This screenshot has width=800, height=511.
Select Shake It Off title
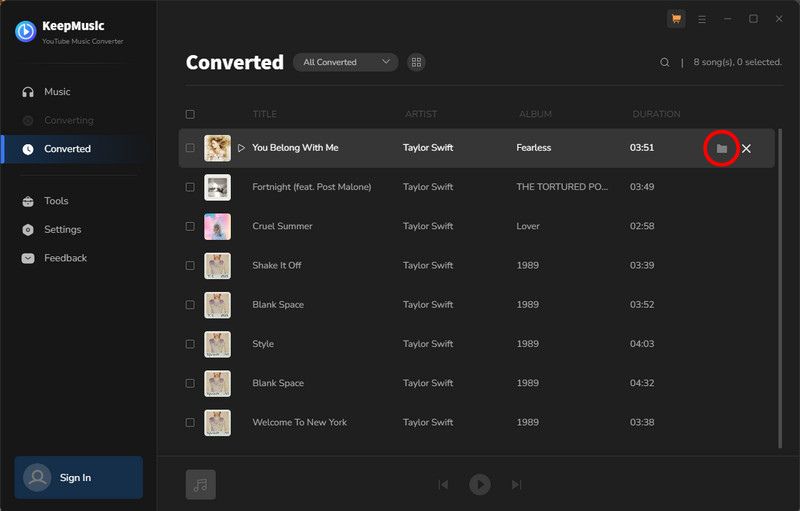coord(277,266)
